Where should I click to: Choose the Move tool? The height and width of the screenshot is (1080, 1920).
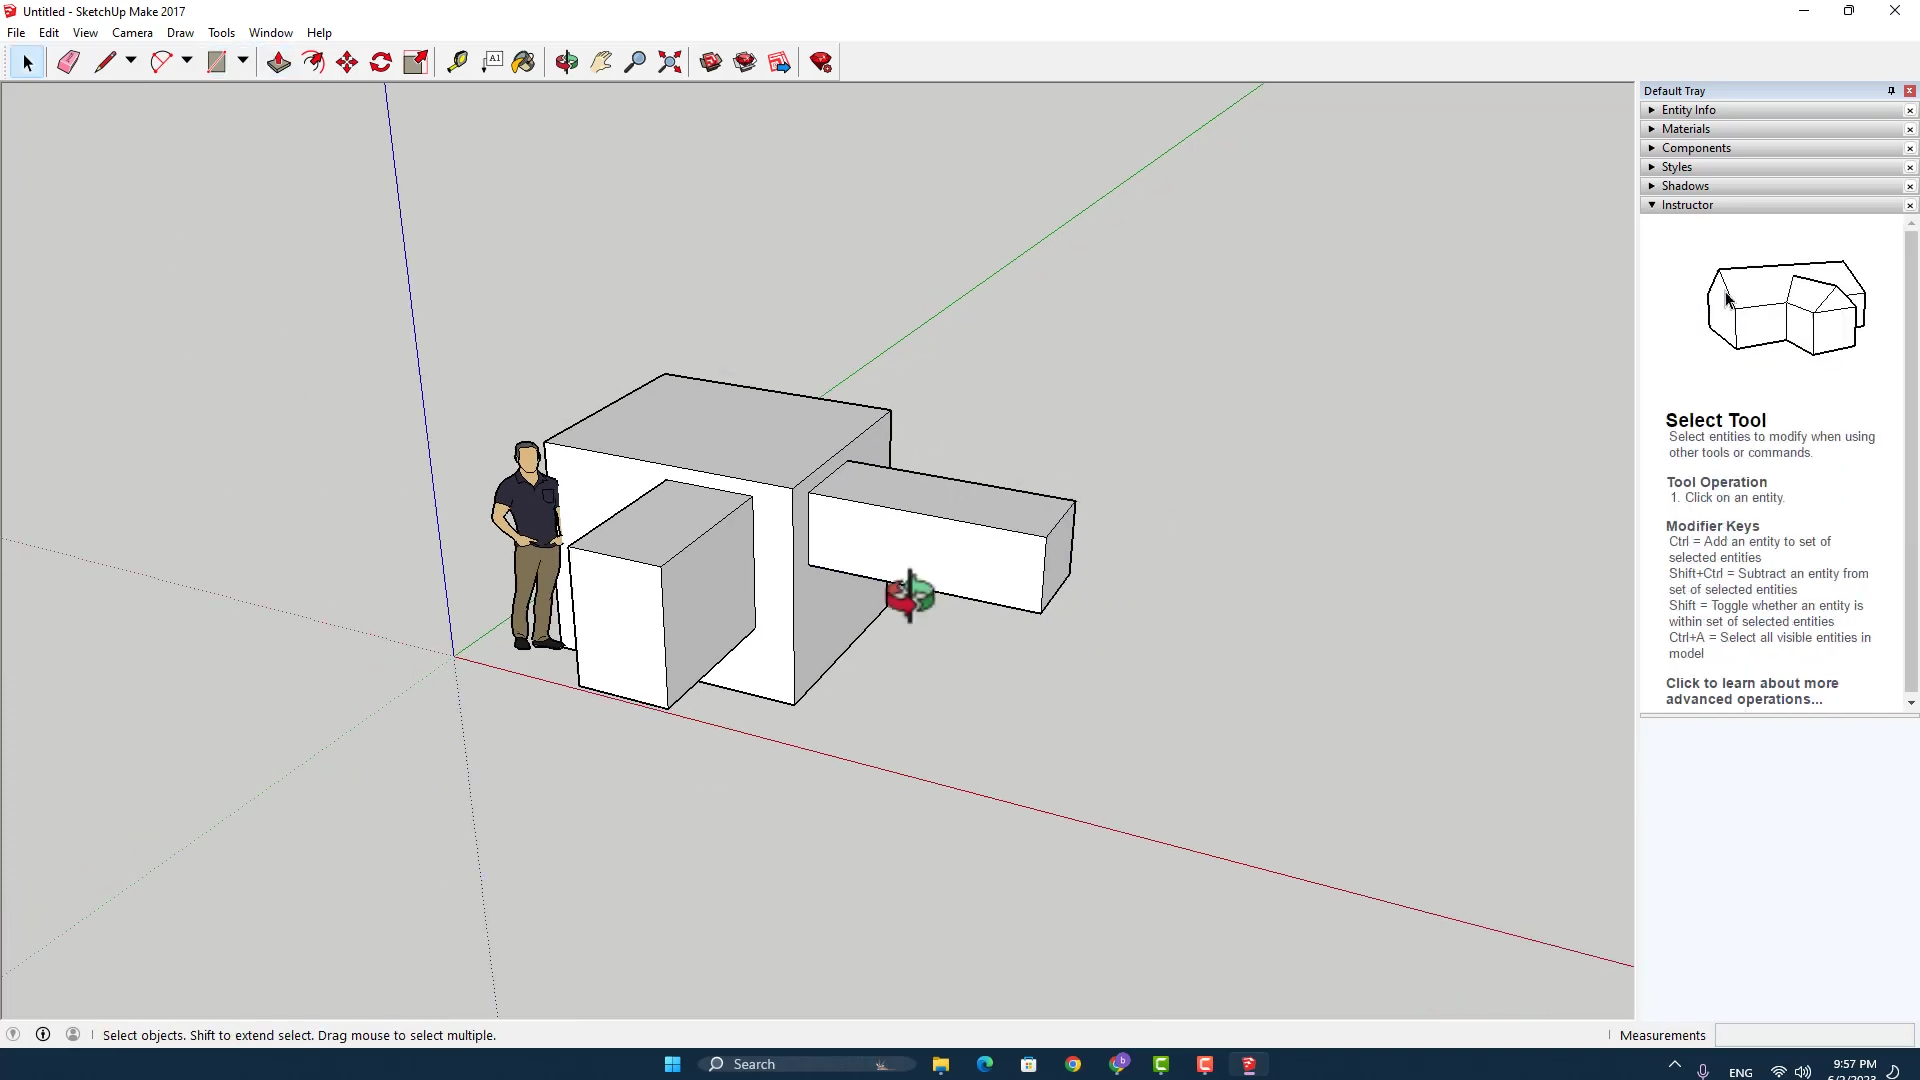click(347, 62)
